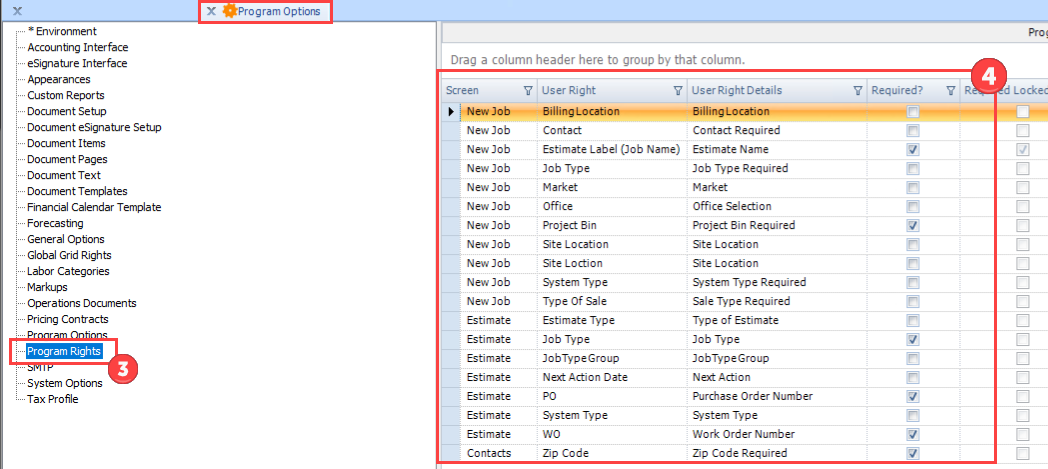The width and height of the screenshot is (1048, 469).
Task: Select Document Setup in the tree
Action: click(x=67, y=112)
